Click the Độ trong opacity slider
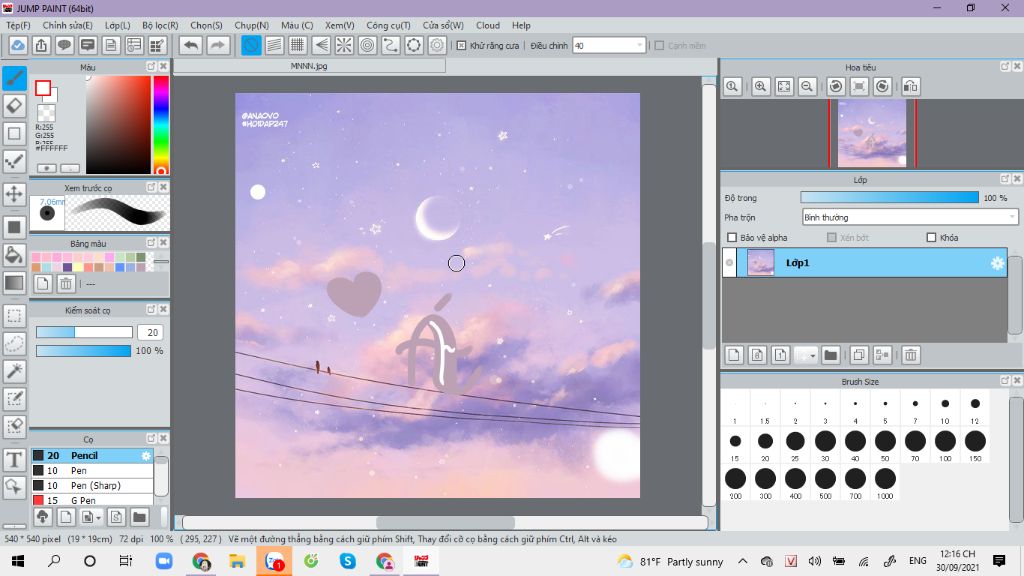The width and height of the screenshot is (1024, 576). (x=889, y=197)
